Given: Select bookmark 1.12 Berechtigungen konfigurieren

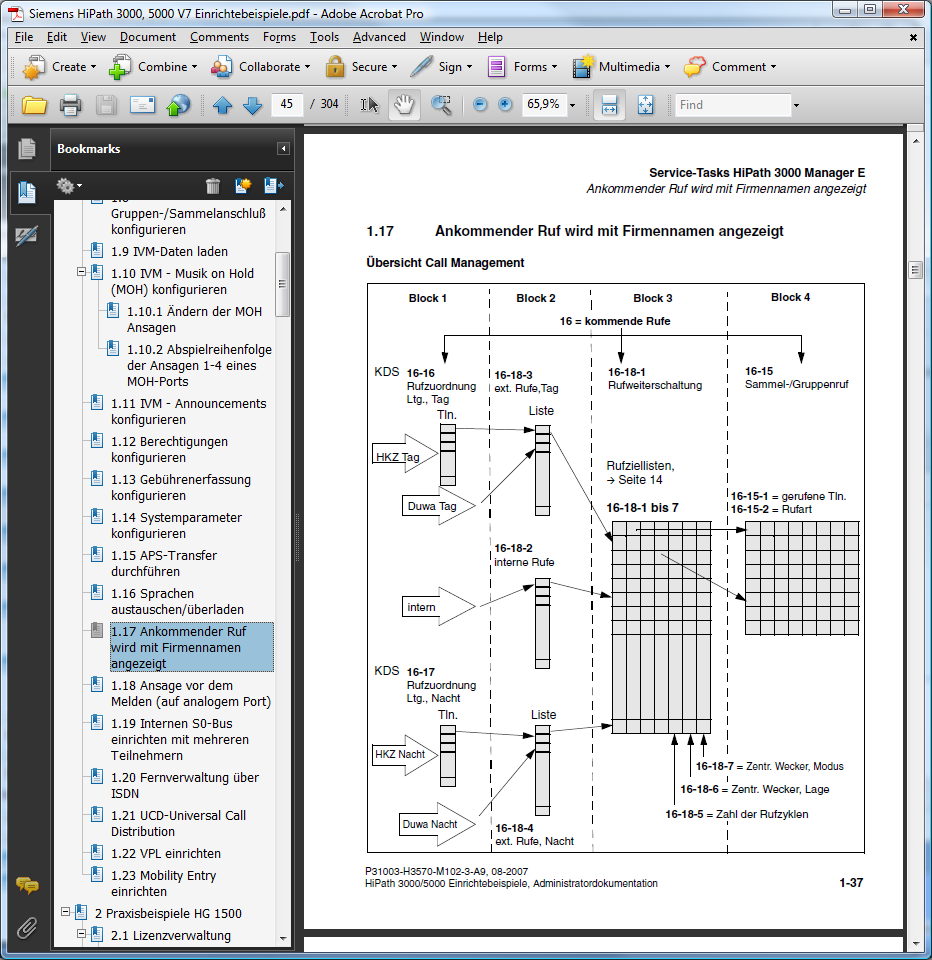Looking at the screenshot, I should (x=169, y=449).
